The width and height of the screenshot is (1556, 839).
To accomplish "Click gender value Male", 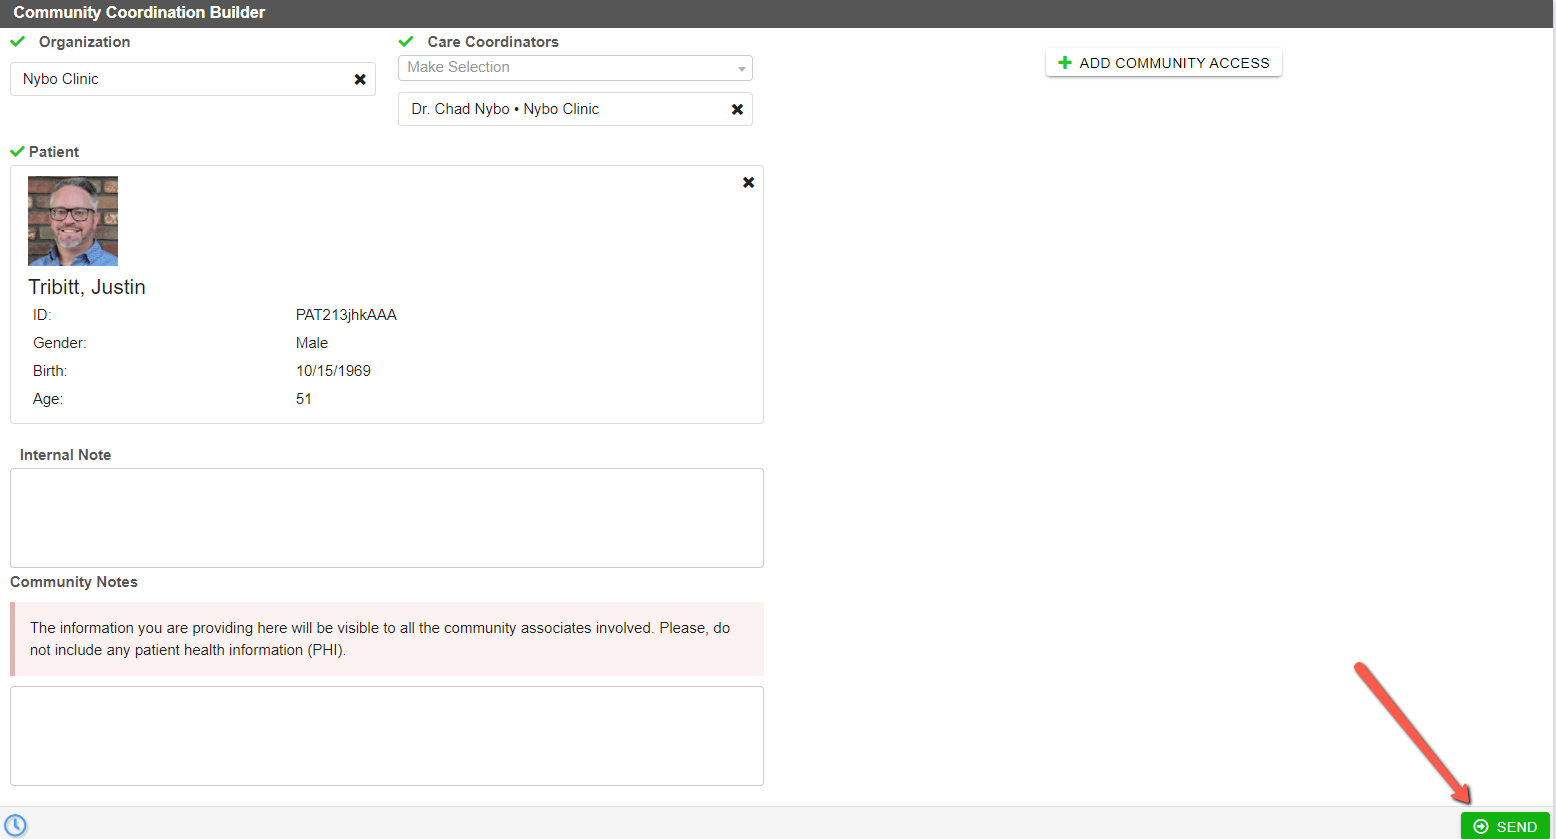I will [x=312, y=343].
